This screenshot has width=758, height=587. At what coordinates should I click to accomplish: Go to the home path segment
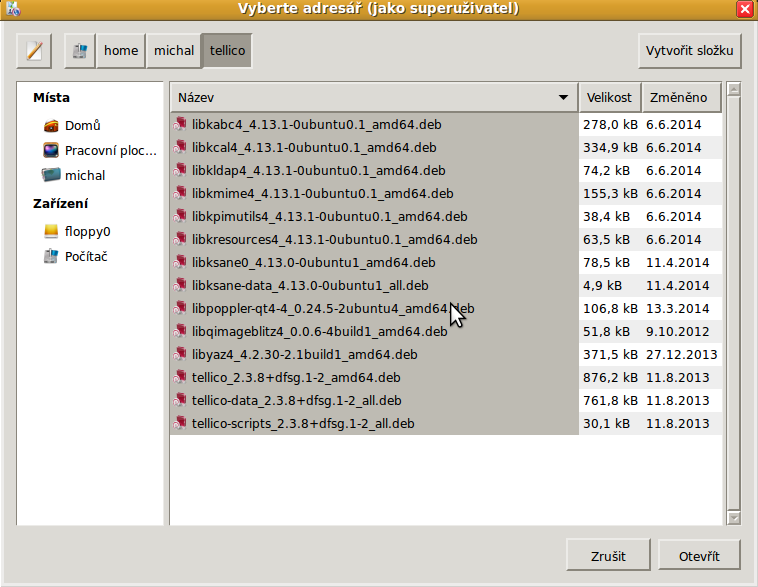click(x=121, y=51)
